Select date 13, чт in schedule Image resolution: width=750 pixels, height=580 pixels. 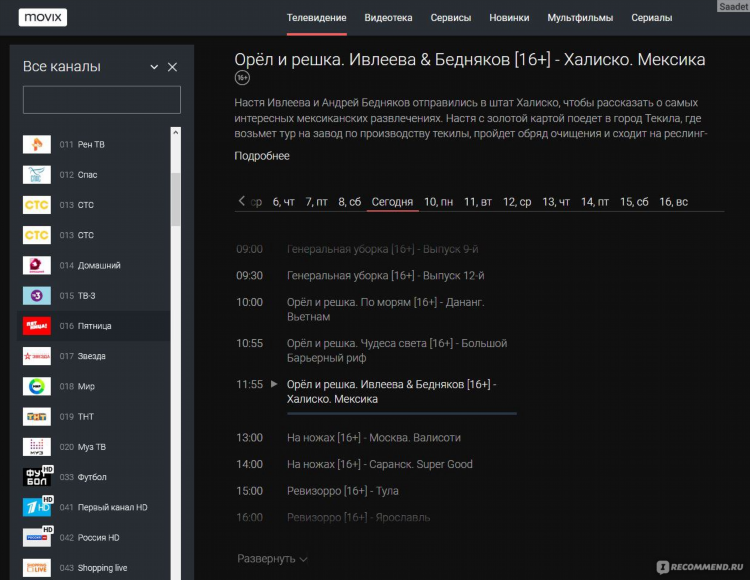coord(556,202)
